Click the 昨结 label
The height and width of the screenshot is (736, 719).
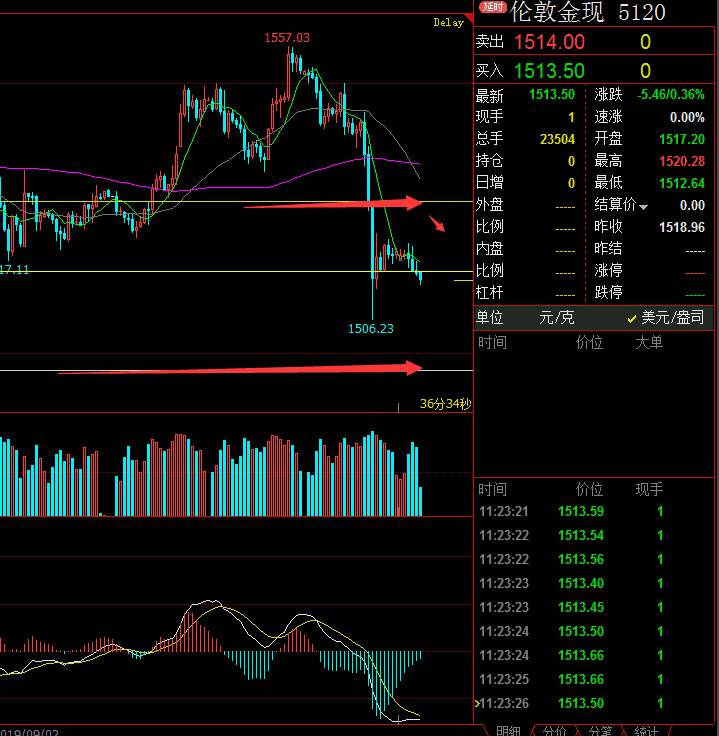pyautogui.click(x=608, y=248)
